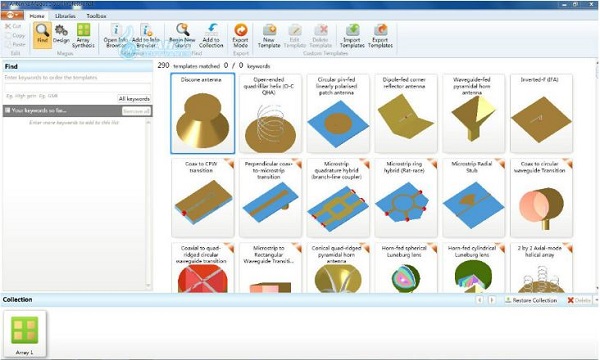
Task: Open Array 1 in Collection
Action: (x=25, y=334)
